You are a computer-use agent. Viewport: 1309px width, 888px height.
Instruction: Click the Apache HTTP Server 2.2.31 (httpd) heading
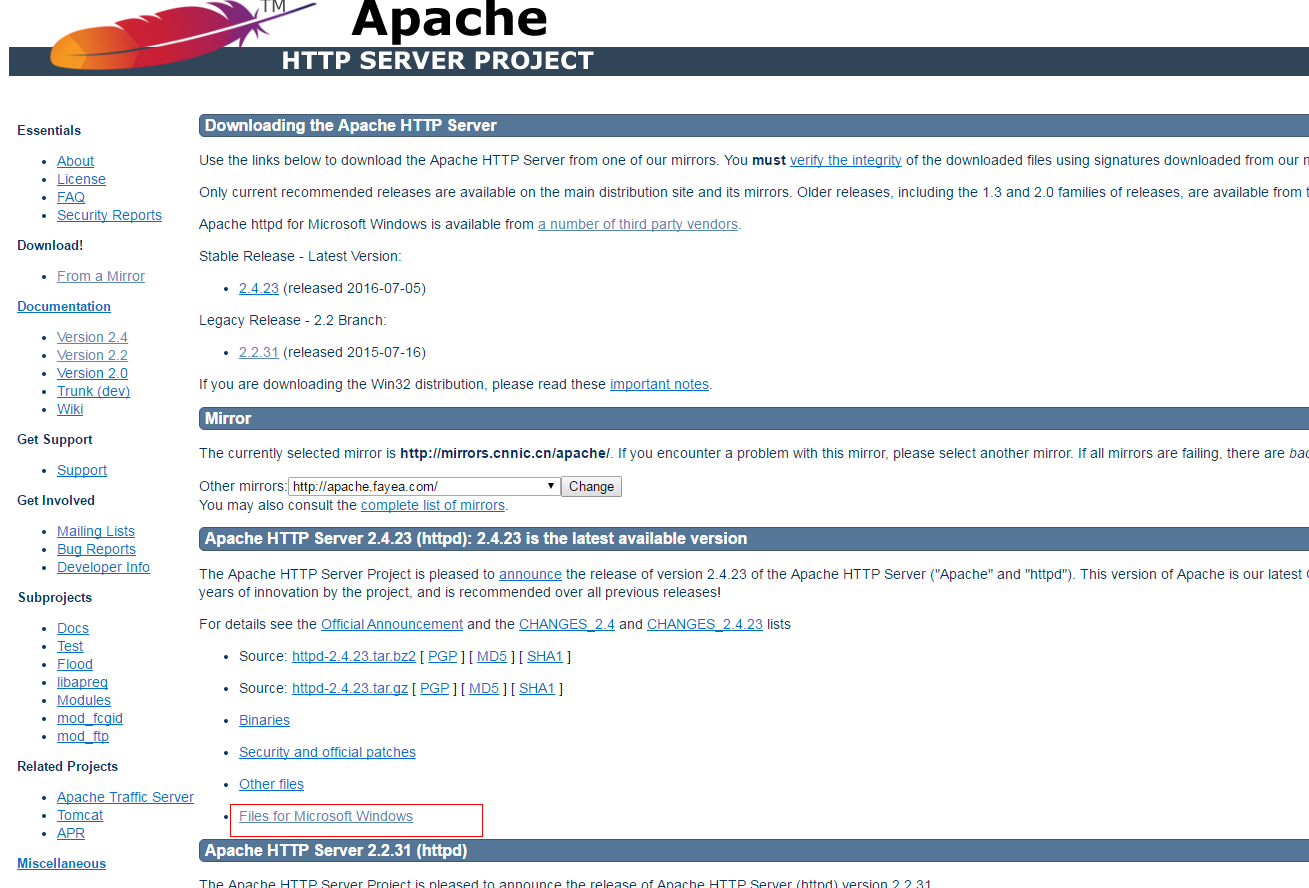coord(336,850)
